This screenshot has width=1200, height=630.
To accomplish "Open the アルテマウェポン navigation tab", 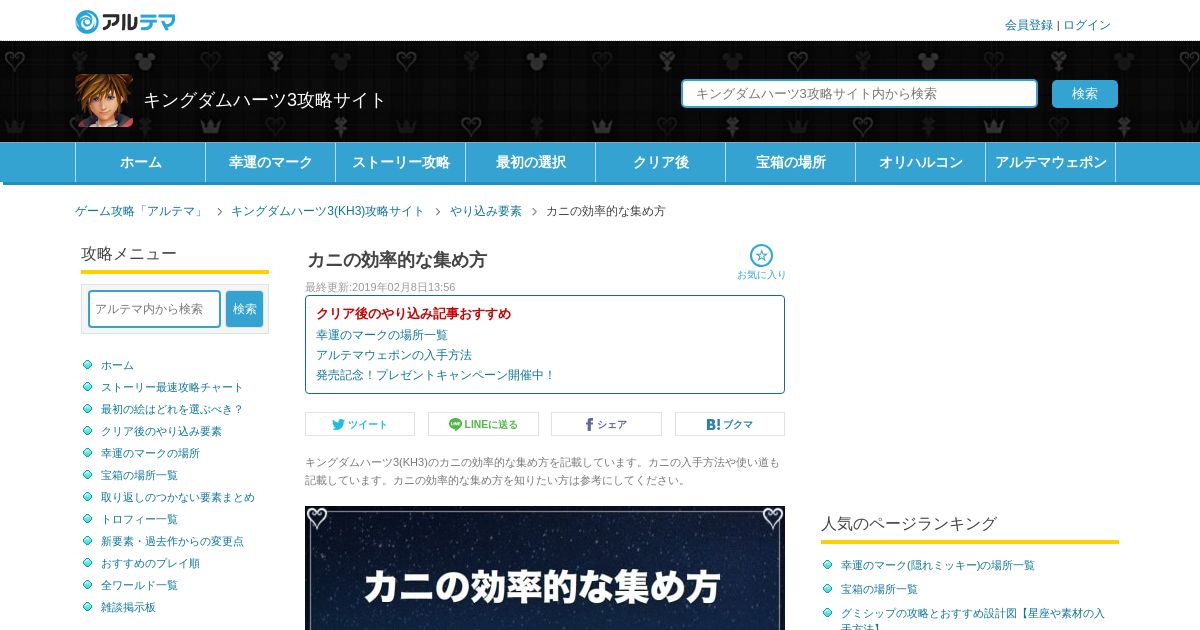I will coord(1051,162).
